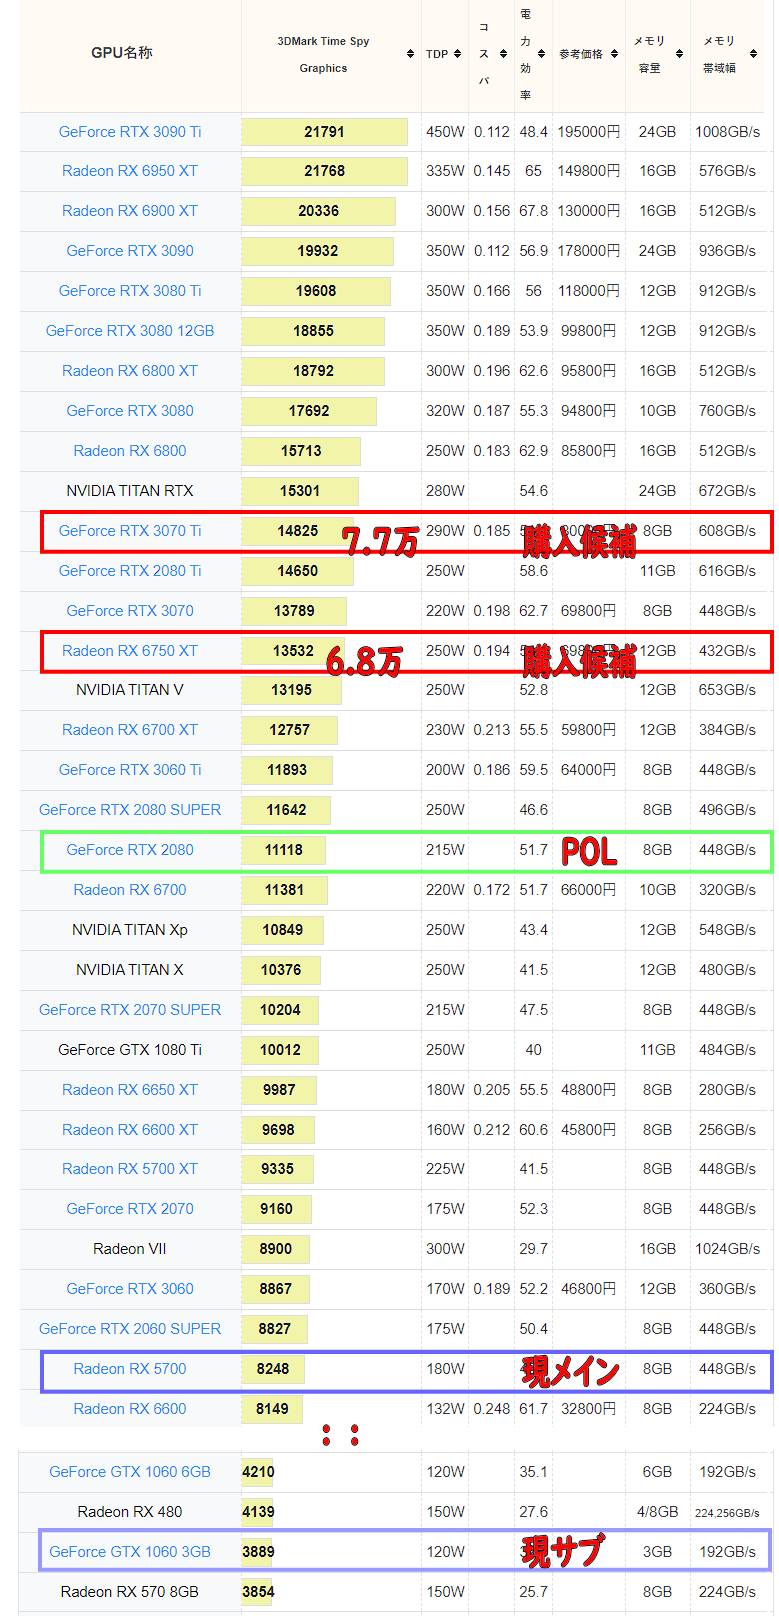Visit the GeForce RTX 2080 link

(x=130, y=850)
